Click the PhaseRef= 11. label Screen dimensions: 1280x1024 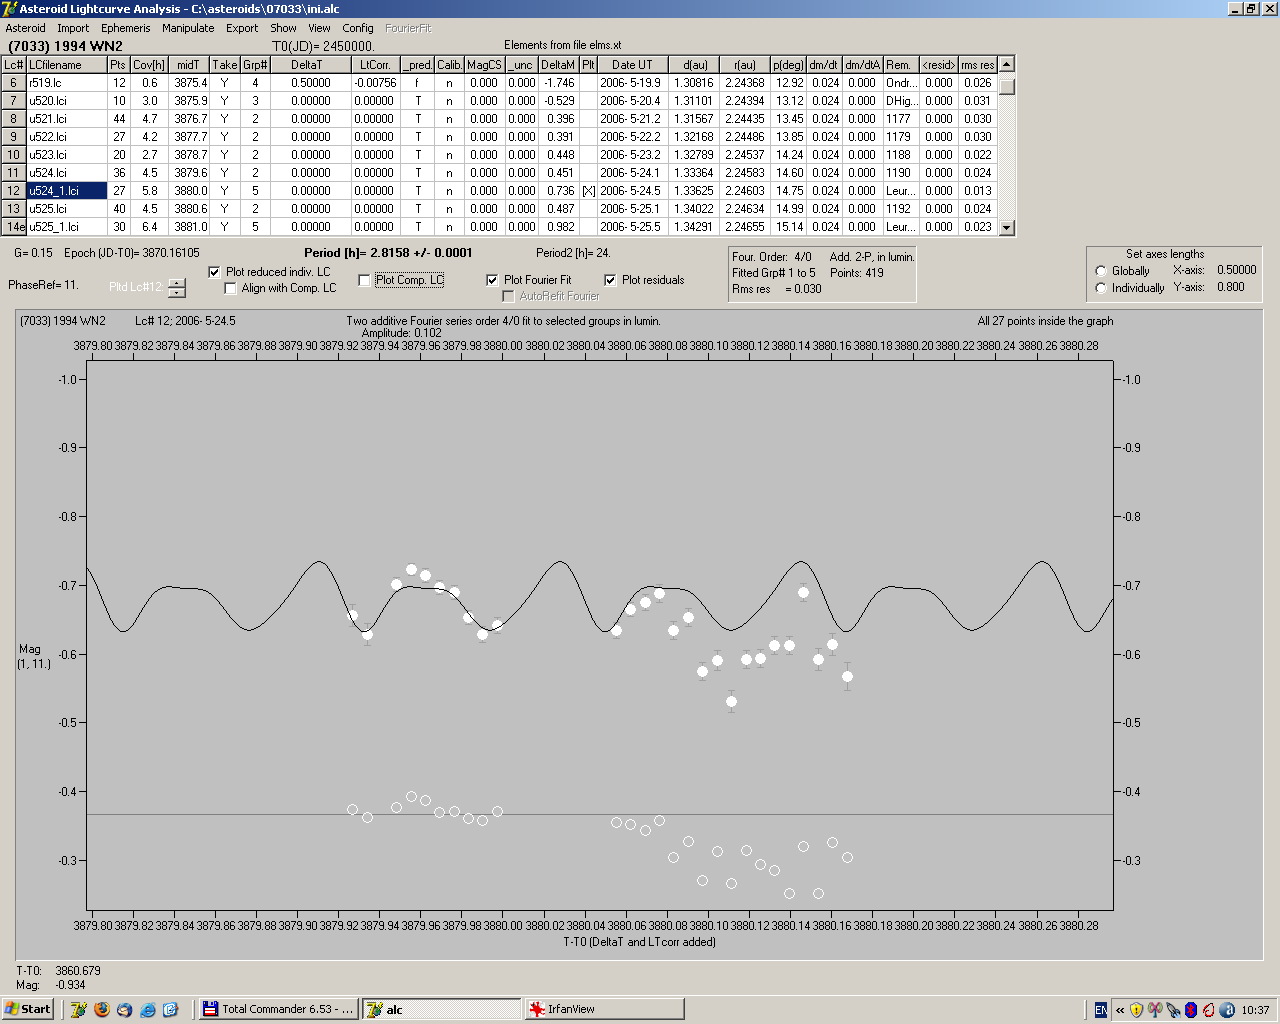coord(43,285)
